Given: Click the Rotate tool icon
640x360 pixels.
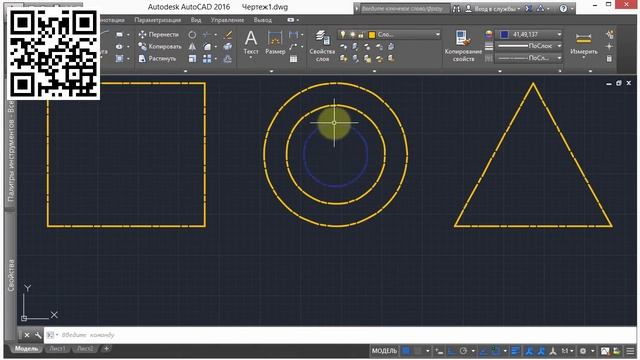Looking at the screenshot, I should [x=192, y=35].
